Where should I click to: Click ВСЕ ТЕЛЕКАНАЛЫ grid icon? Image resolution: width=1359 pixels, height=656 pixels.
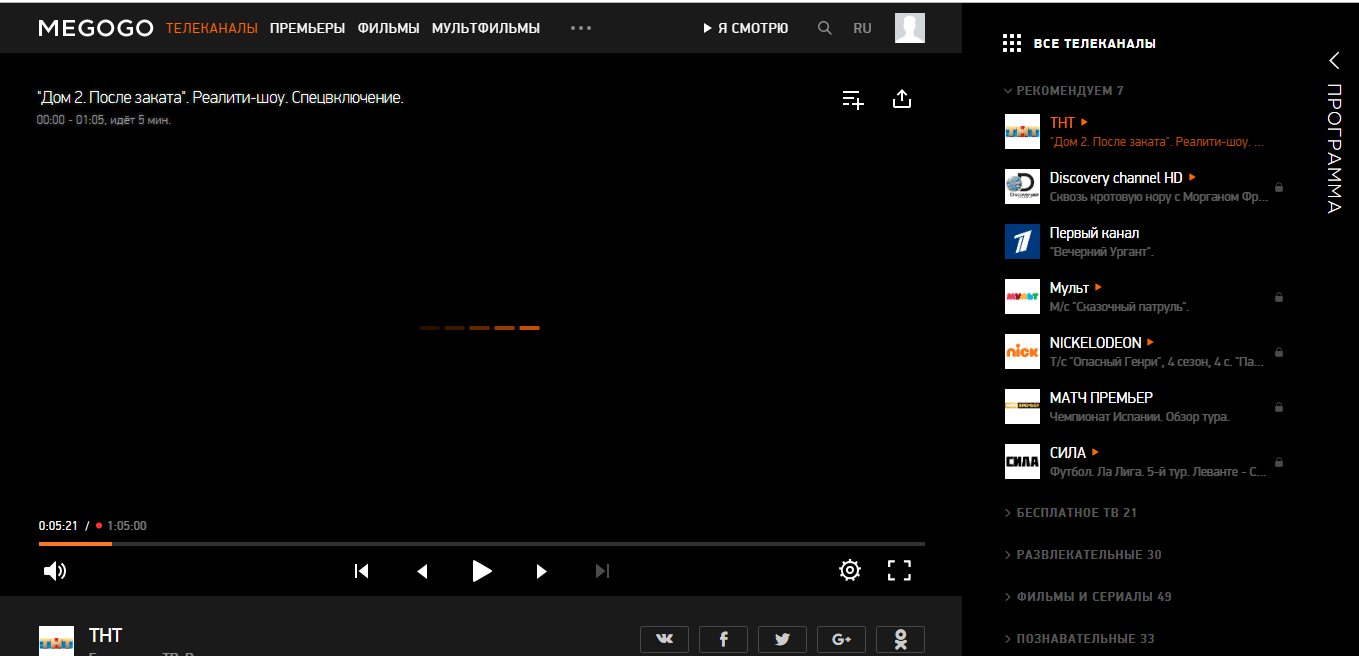coord(1012,43)
